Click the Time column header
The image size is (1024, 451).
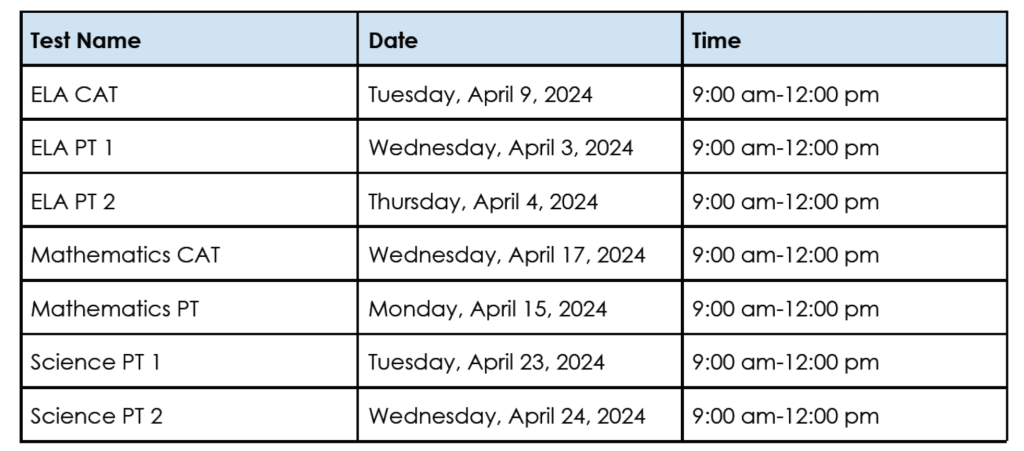click(x=716, y=41)
